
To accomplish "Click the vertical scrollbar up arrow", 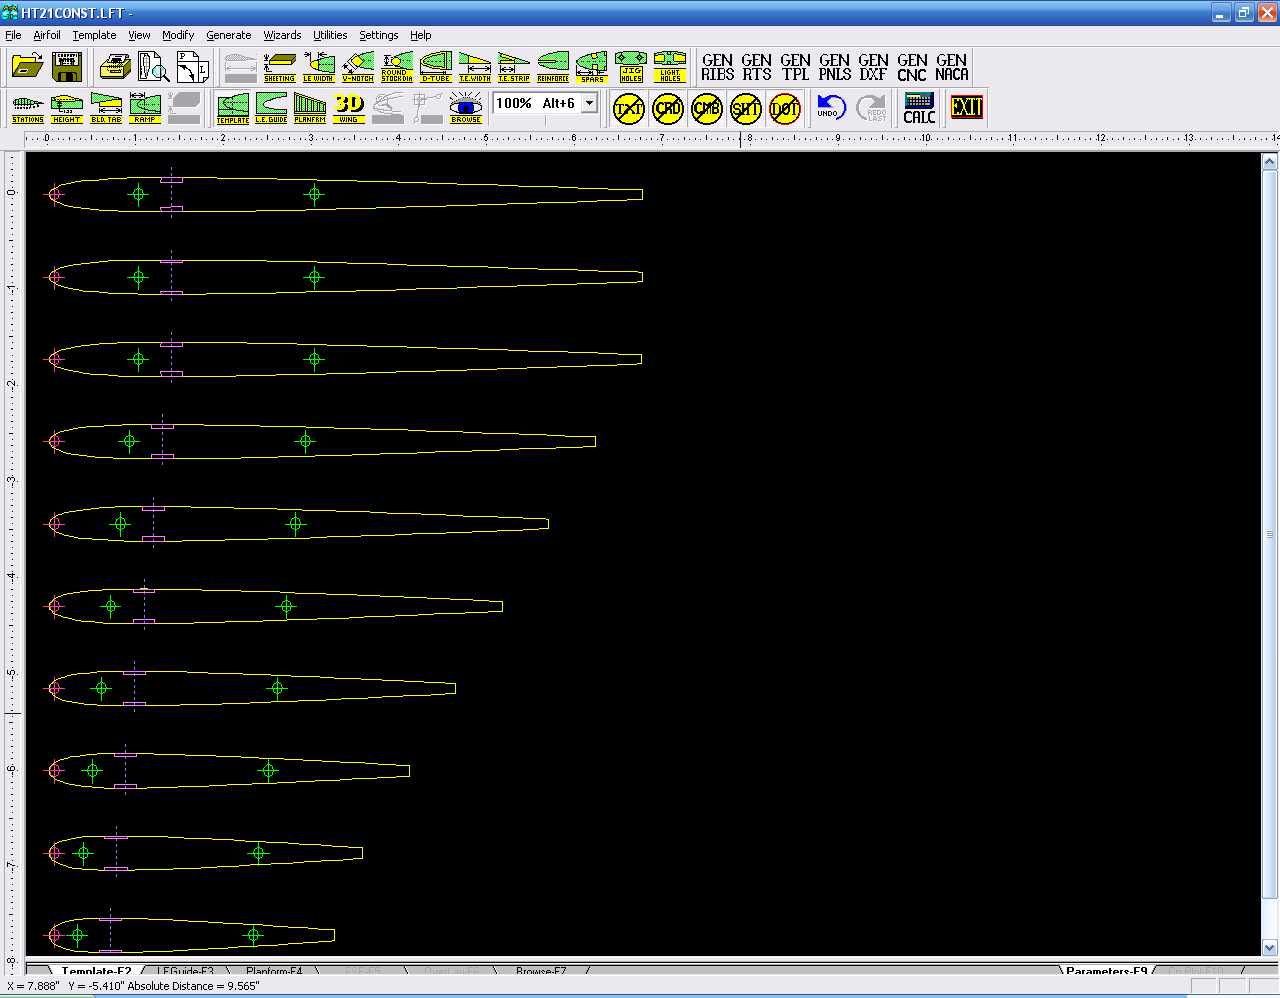I will [x=1269, y=161].
